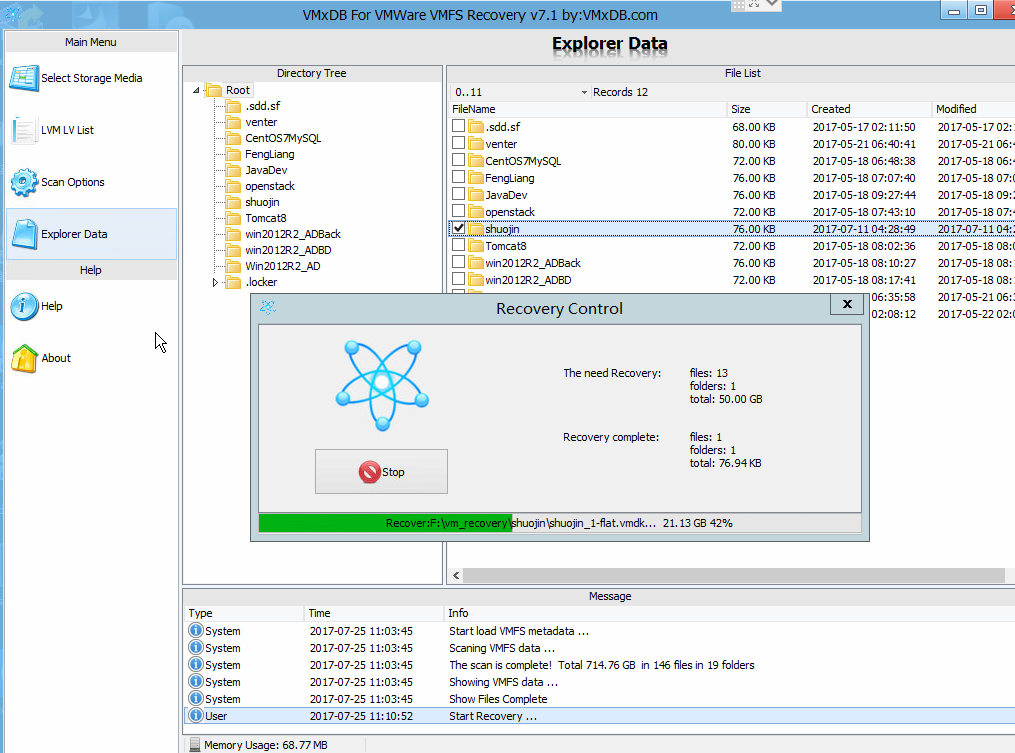Click win2012R2_ADBD folder icon in Directory Tree

(x=233, y=250)
